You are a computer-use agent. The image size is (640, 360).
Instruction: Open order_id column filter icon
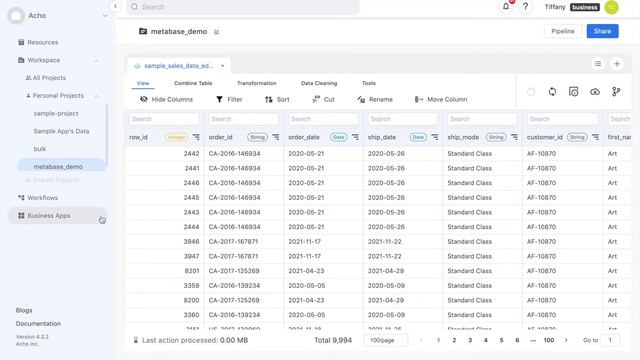pos(276,137)
